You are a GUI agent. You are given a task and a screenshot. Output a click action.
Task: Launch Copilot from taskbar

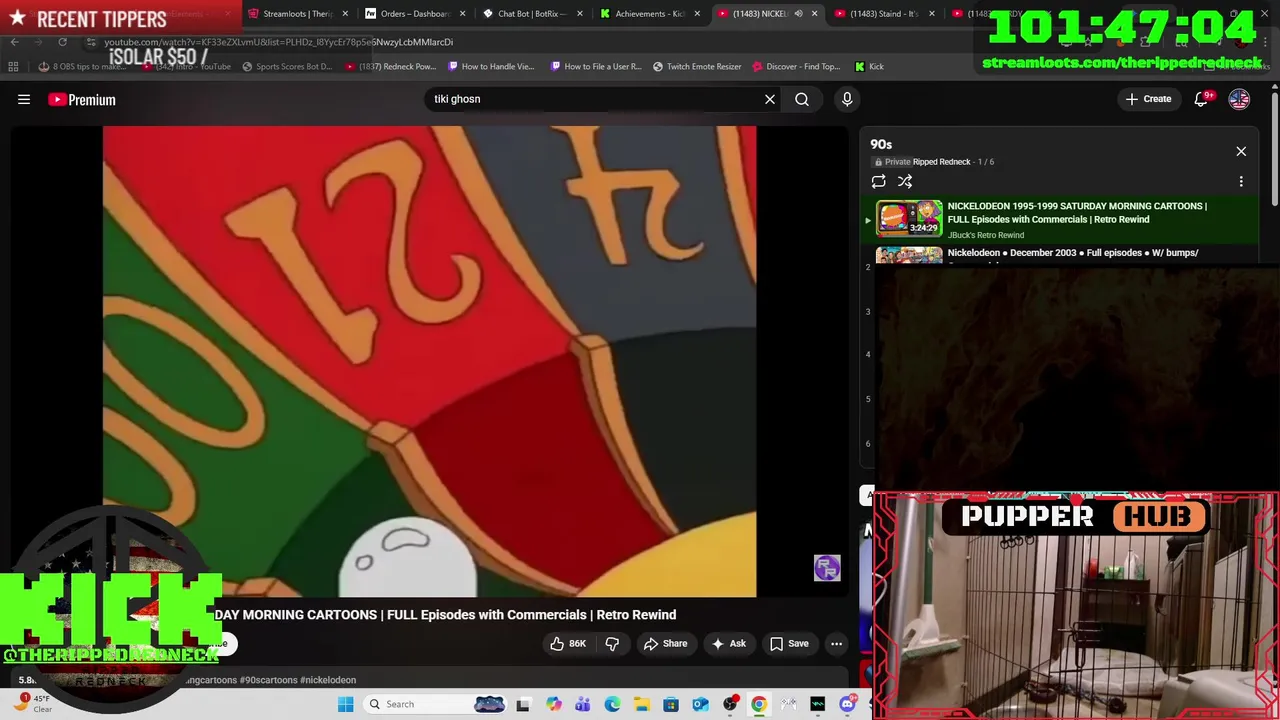554,705
